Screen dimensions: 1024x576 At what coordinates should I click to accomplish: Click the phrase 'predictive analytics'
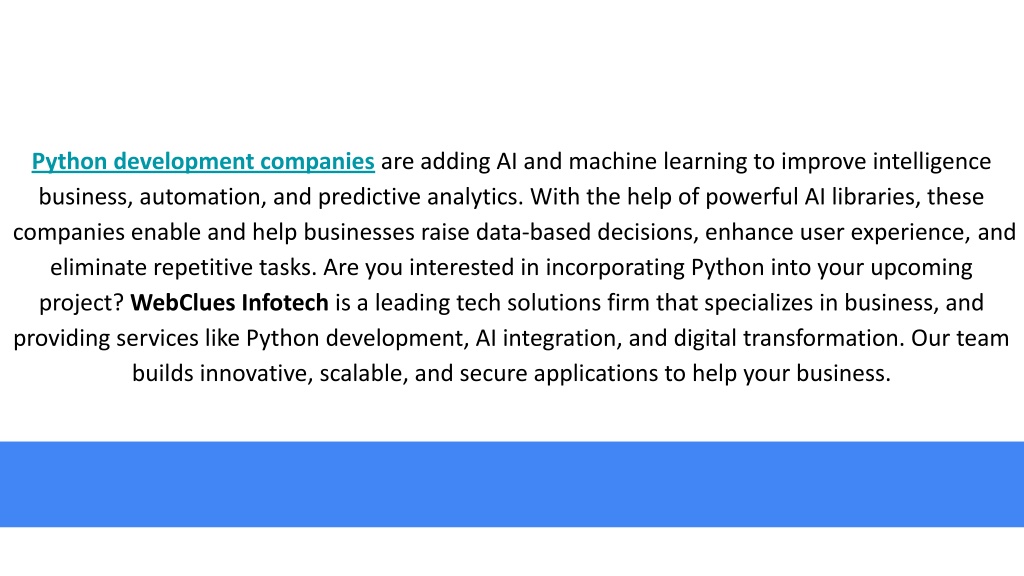coord(421,197)
